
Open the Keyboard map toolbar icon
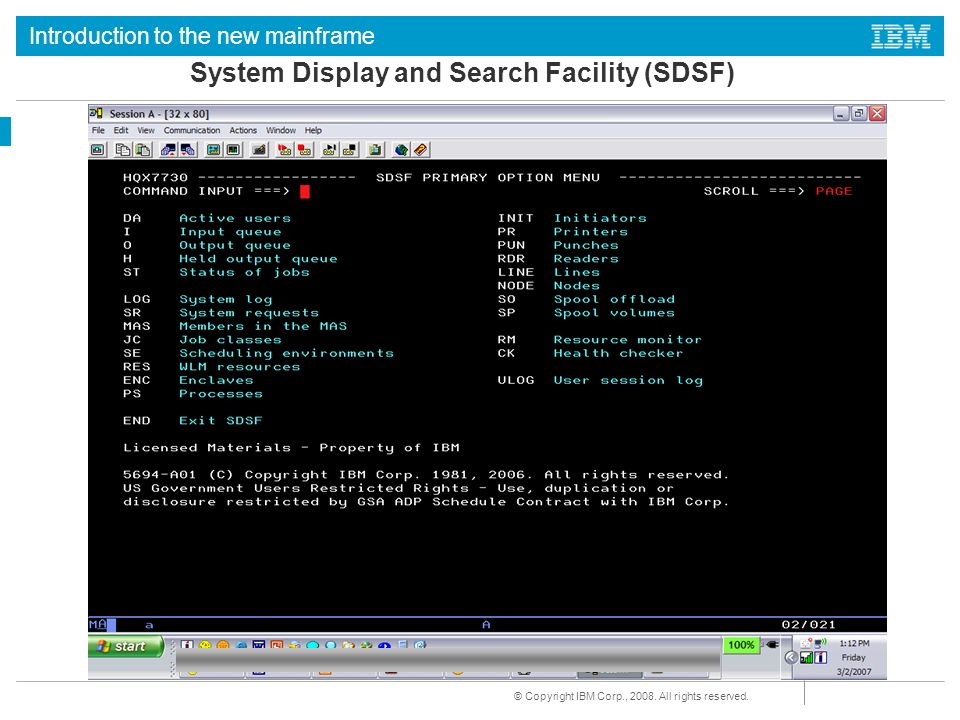click(x=259, y=149)
